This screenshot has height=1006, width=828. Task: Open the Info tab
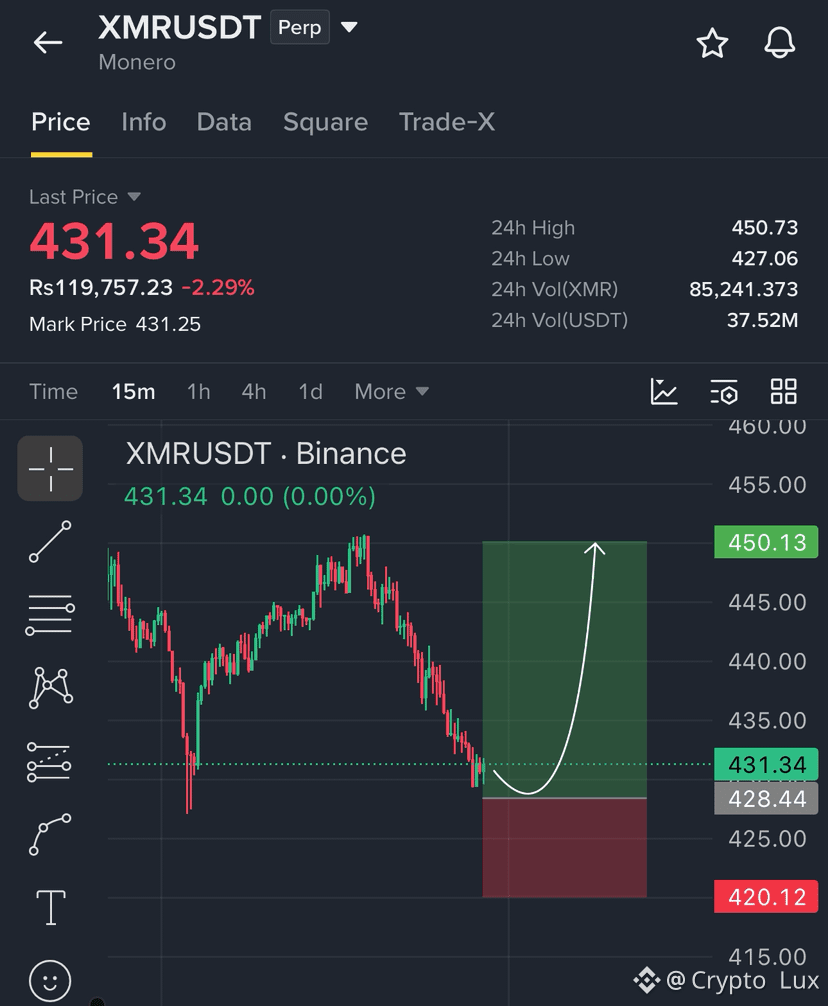tap(144, 122)
